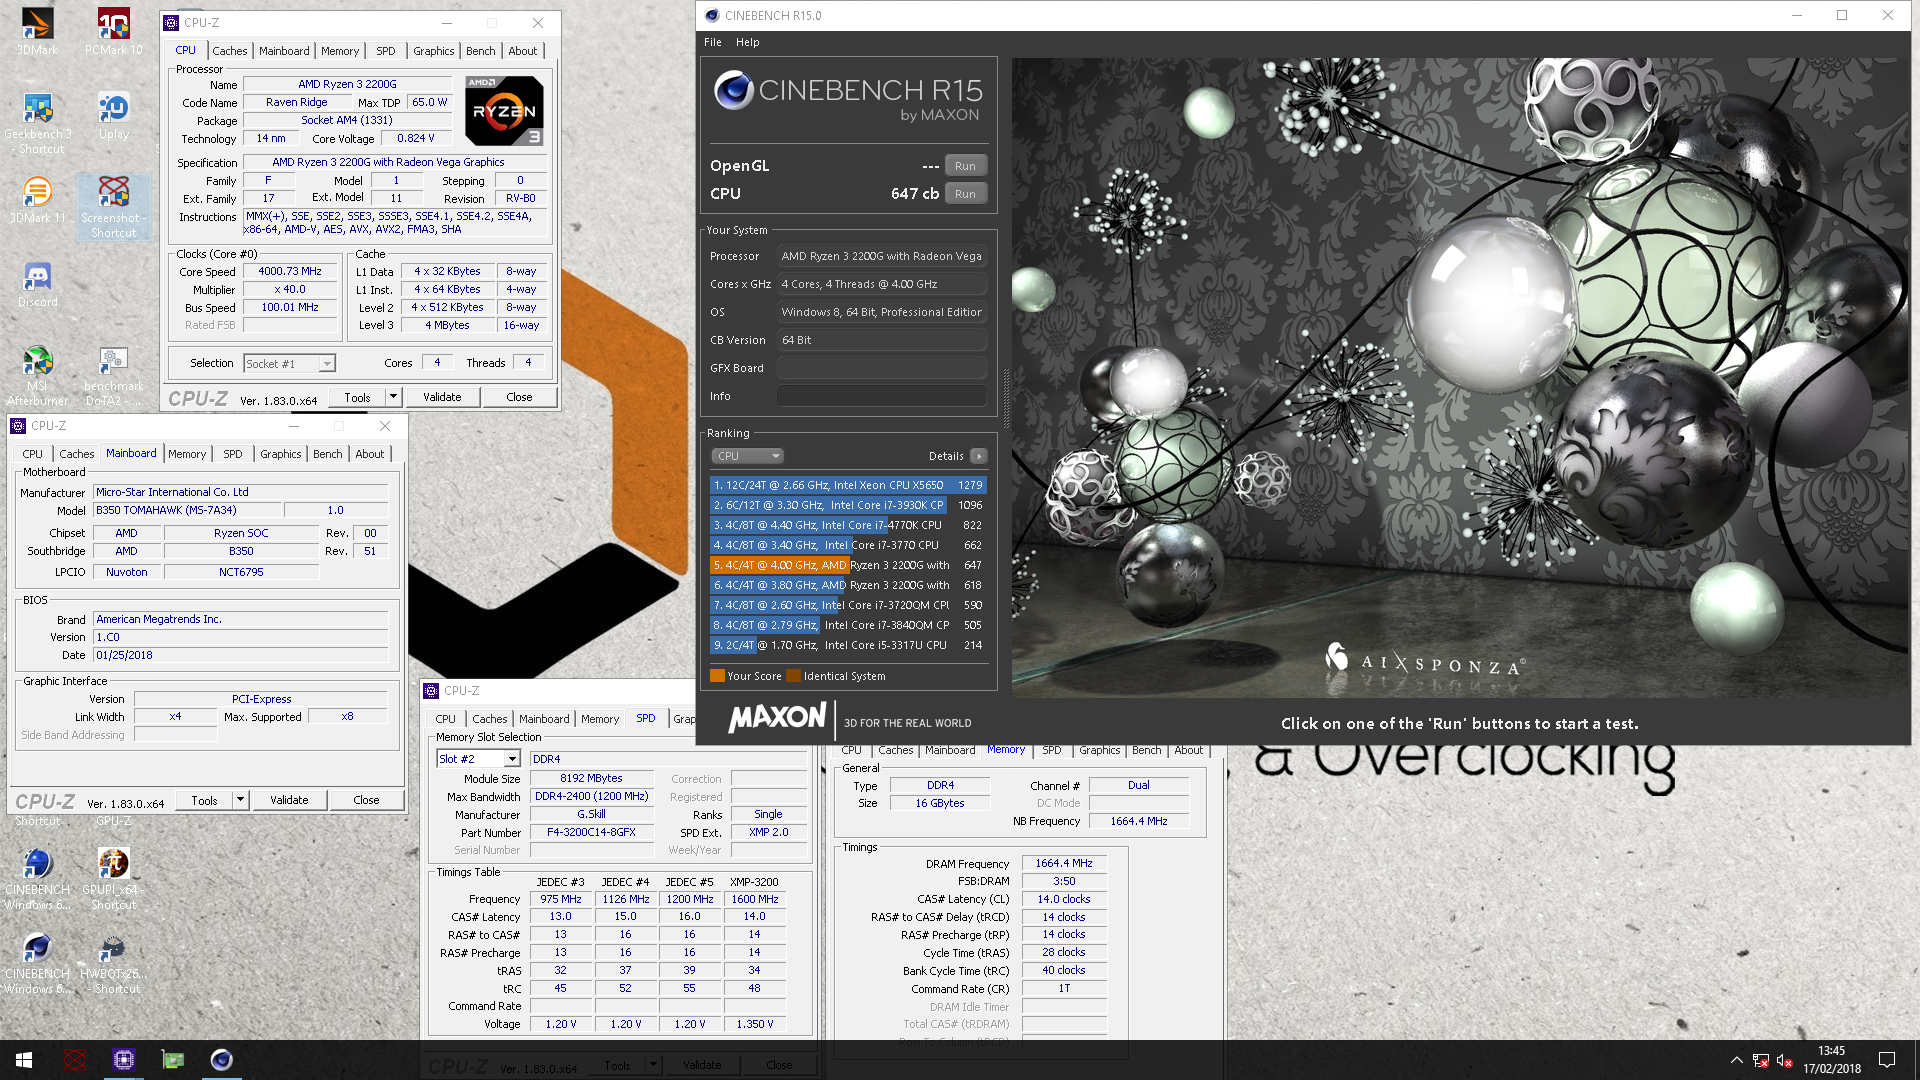The height and width of the screenshot is (1080, 1920).
Task: Switch to Mainboard tab in SPD CPU-Z window
Action: 544,719
